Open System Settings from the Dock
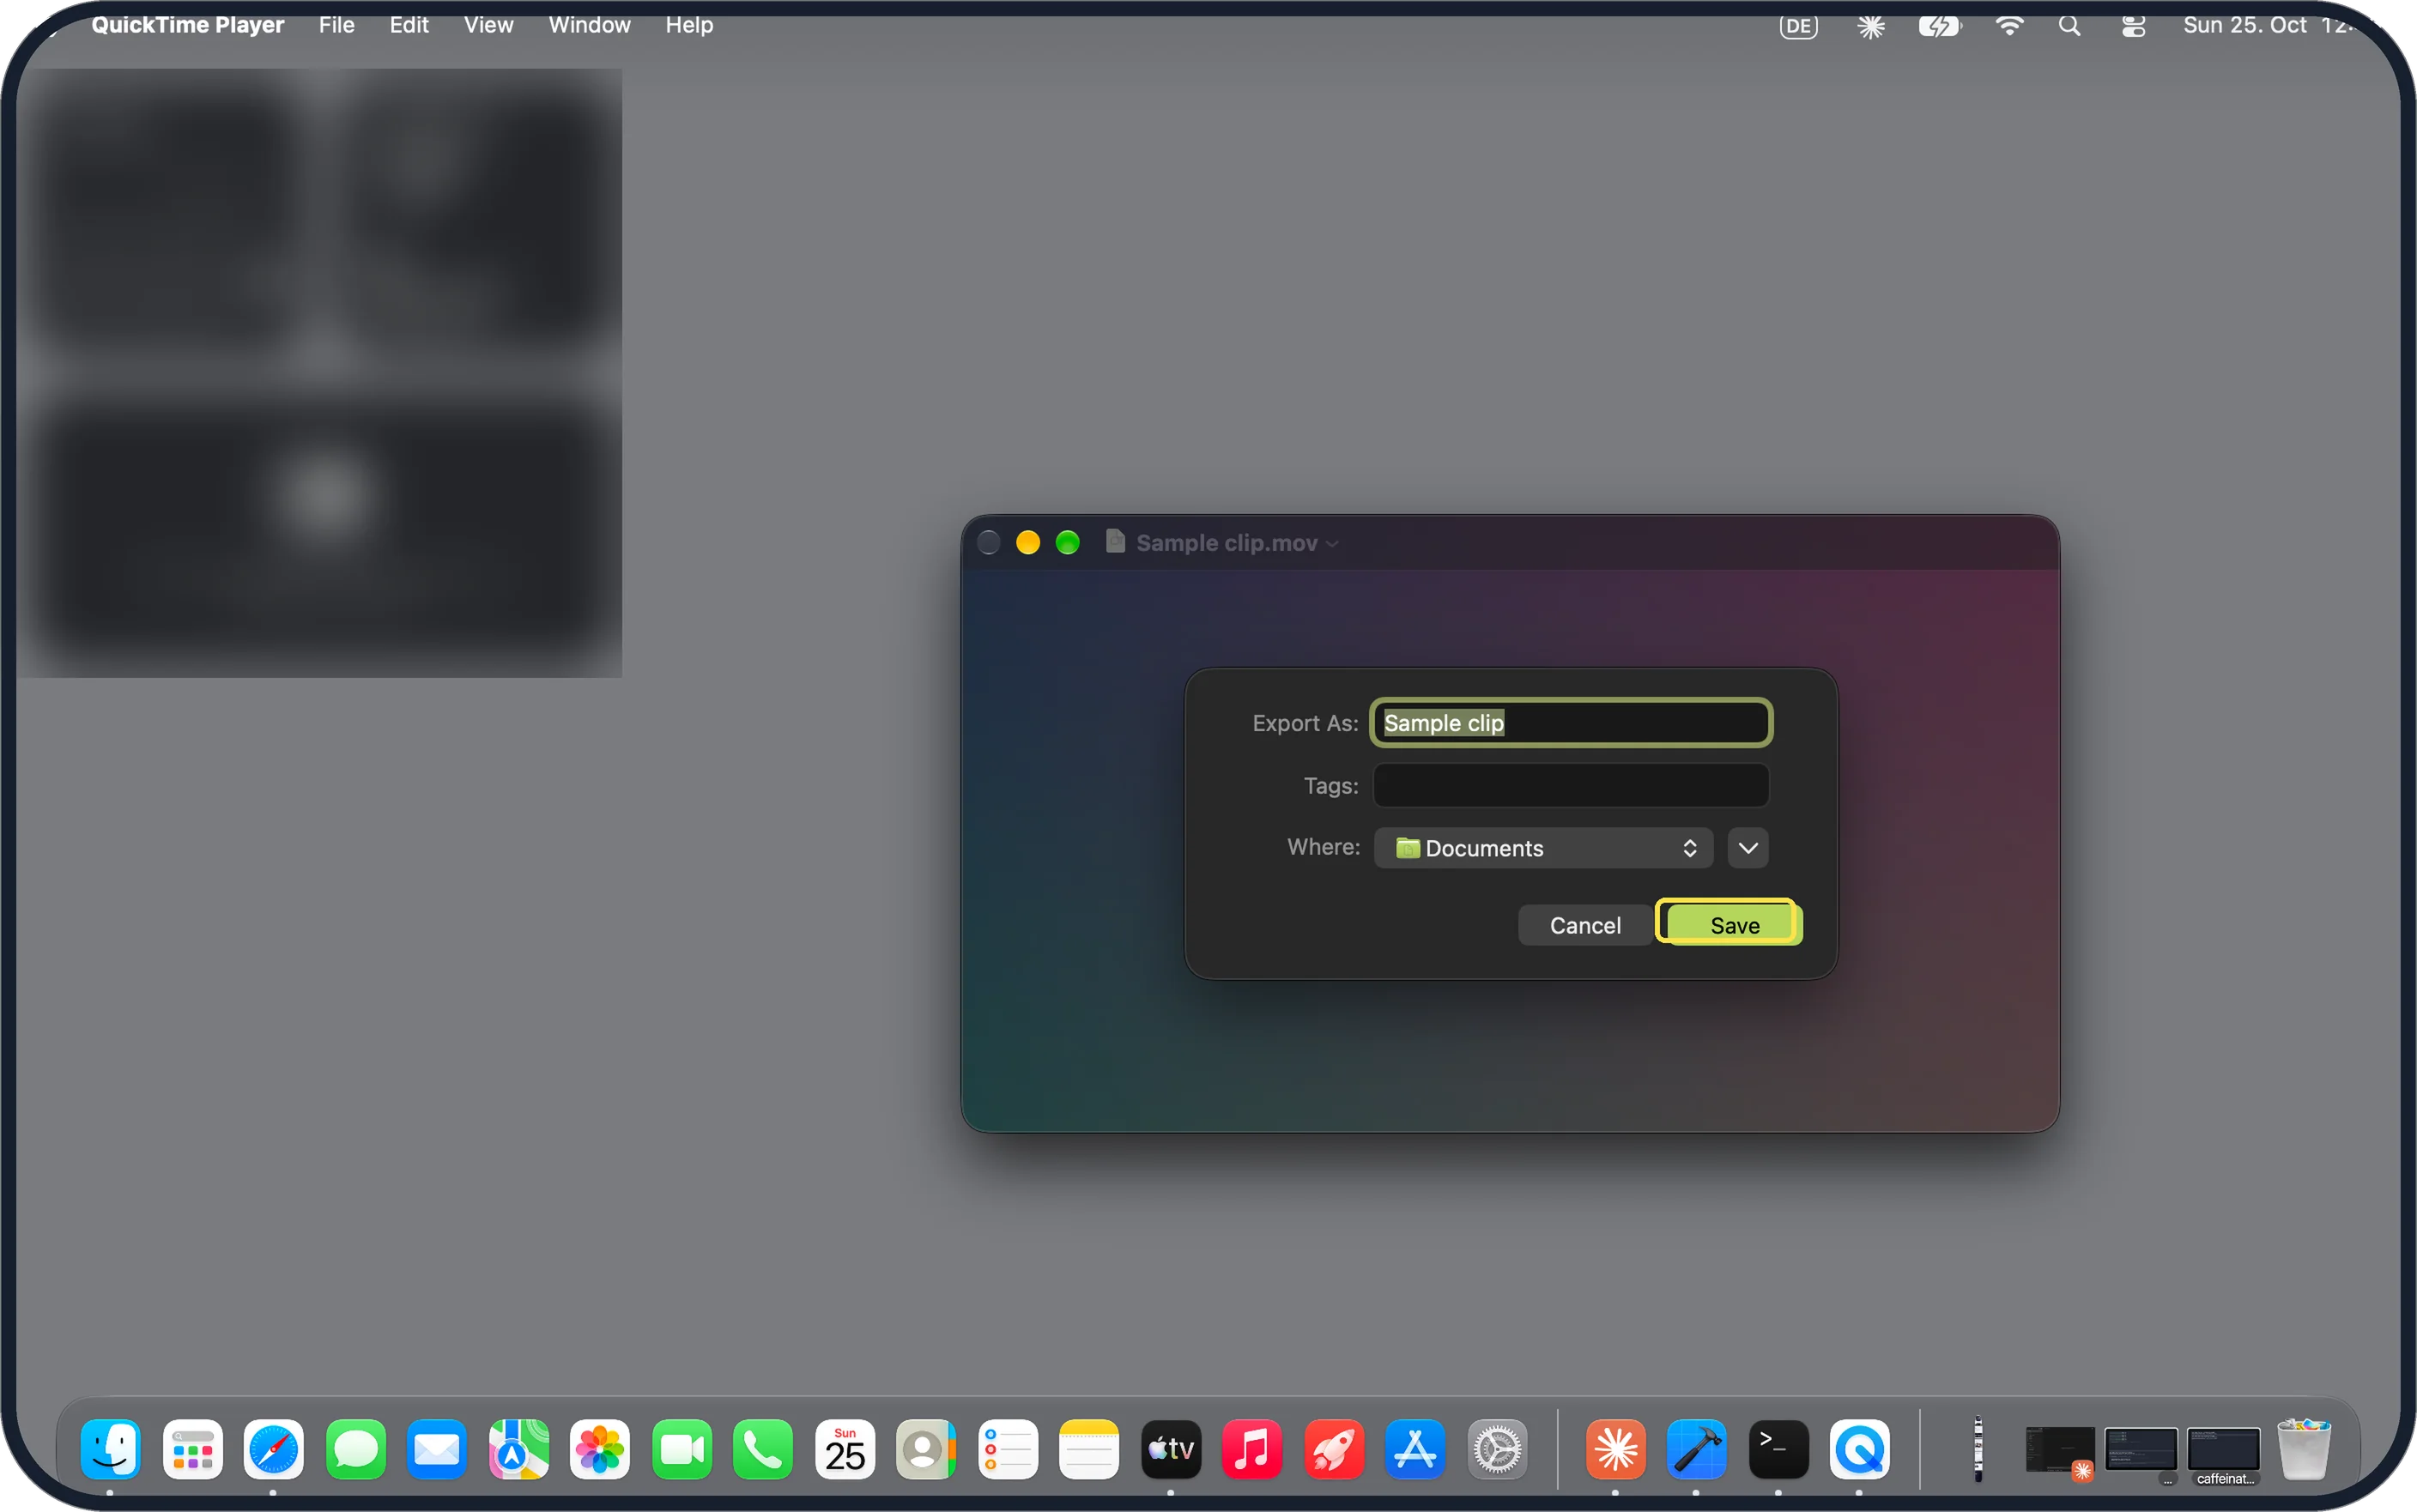2417x1512 pixels. pos(1497,1449)
